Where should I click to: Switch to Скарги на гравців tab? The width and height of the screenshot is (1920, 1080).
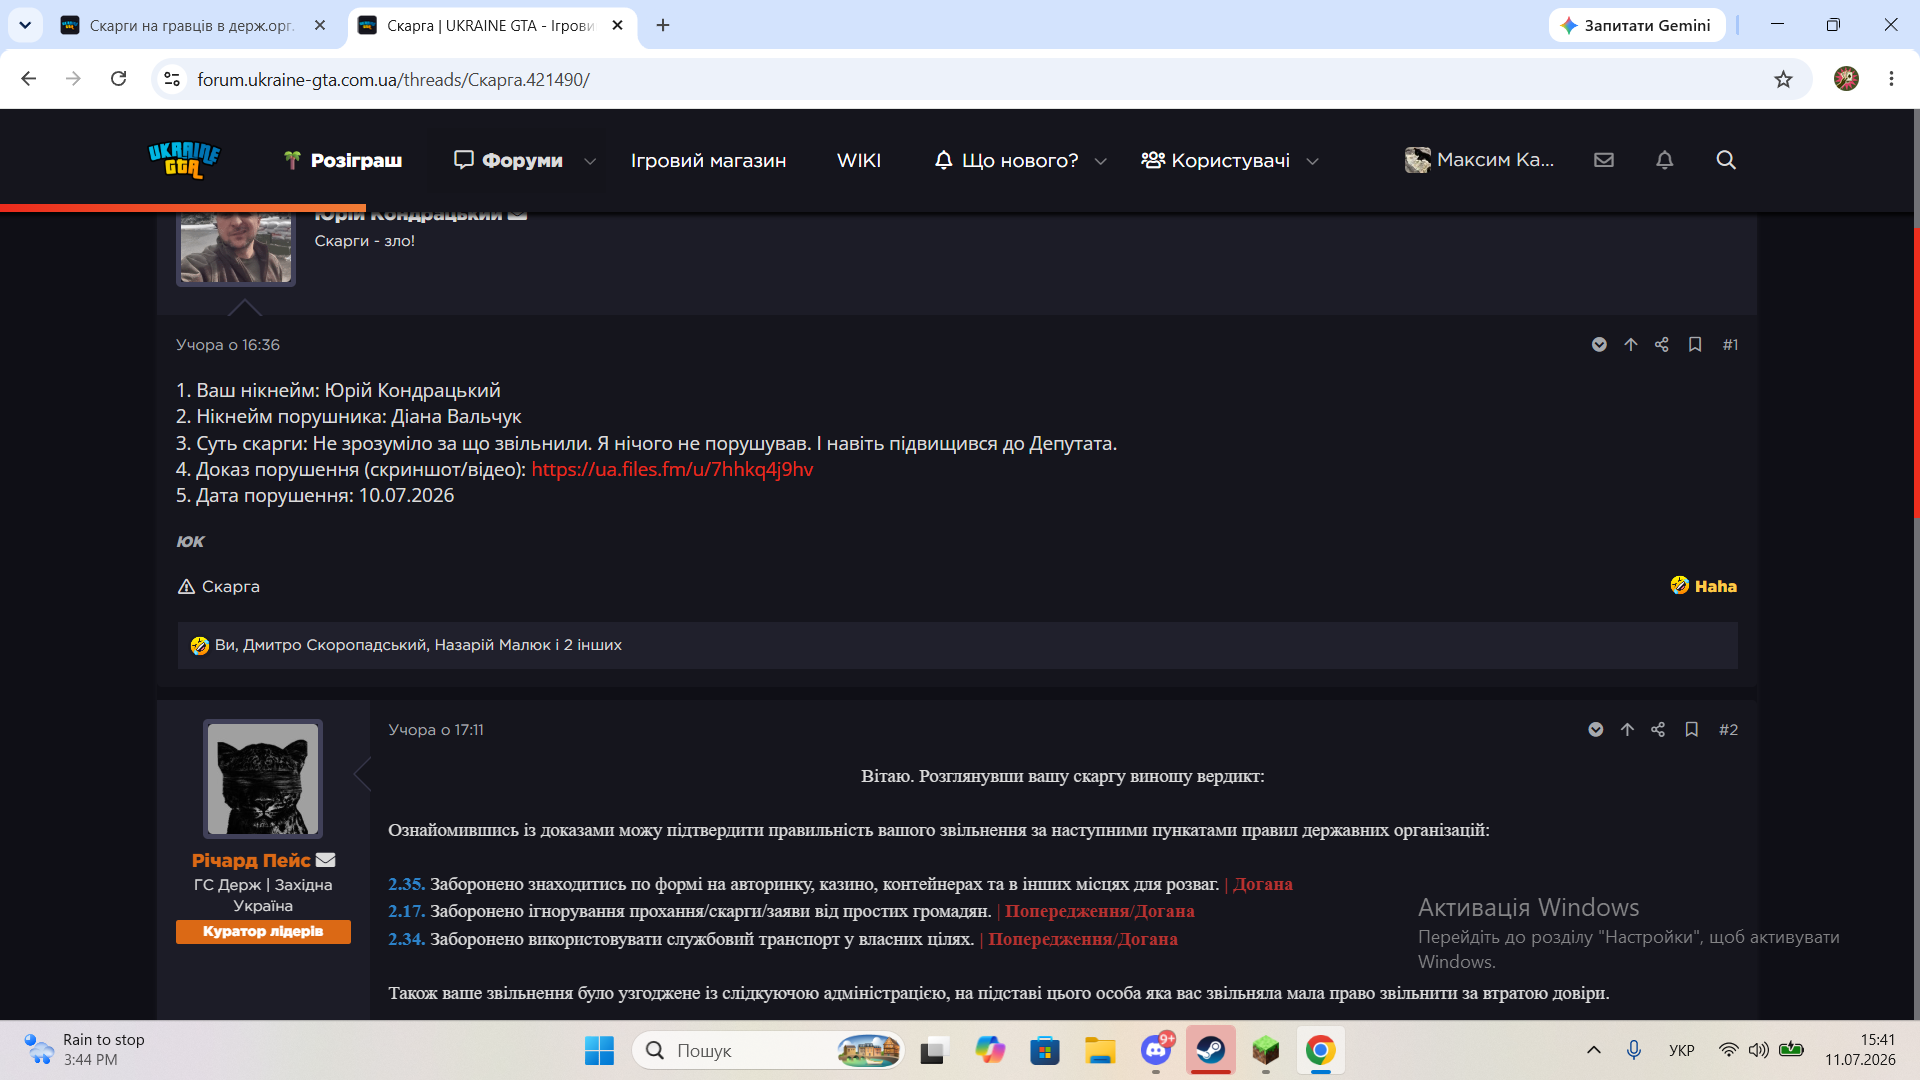[x=190, y=25]
